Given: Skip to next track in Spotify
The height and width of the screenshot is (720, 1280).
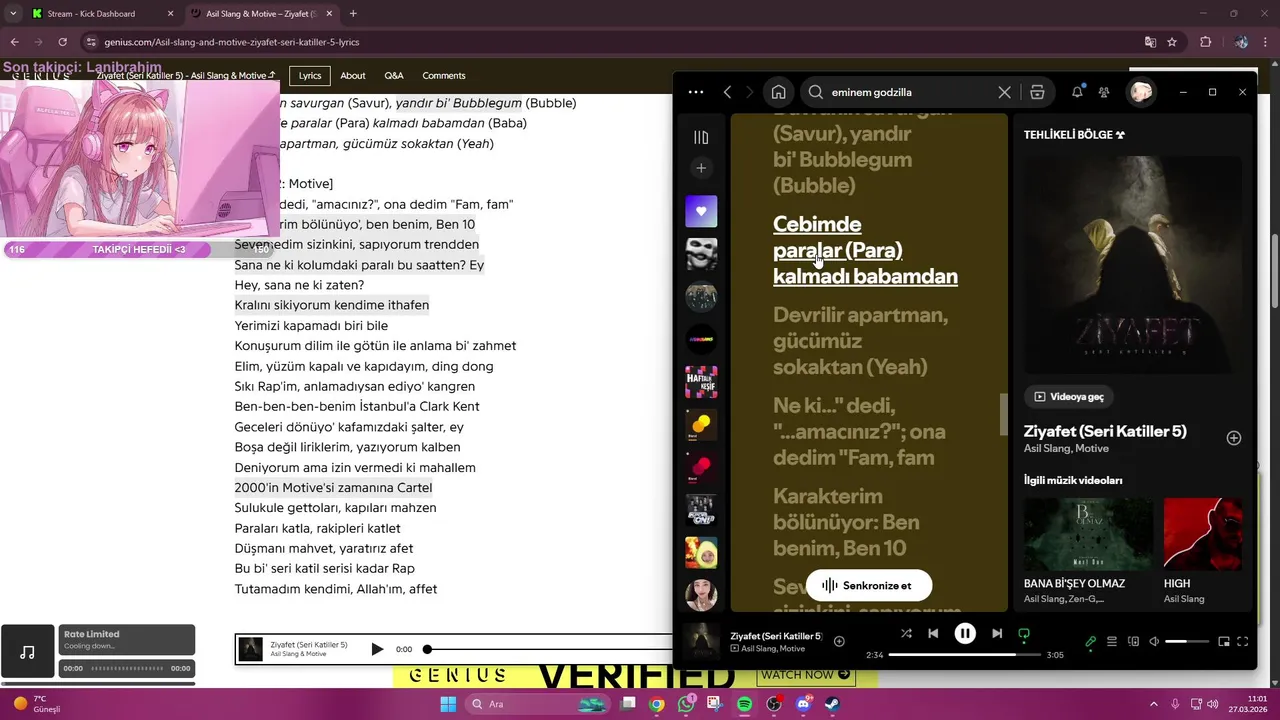Looking at the screenshot, I should coord(997,633).
